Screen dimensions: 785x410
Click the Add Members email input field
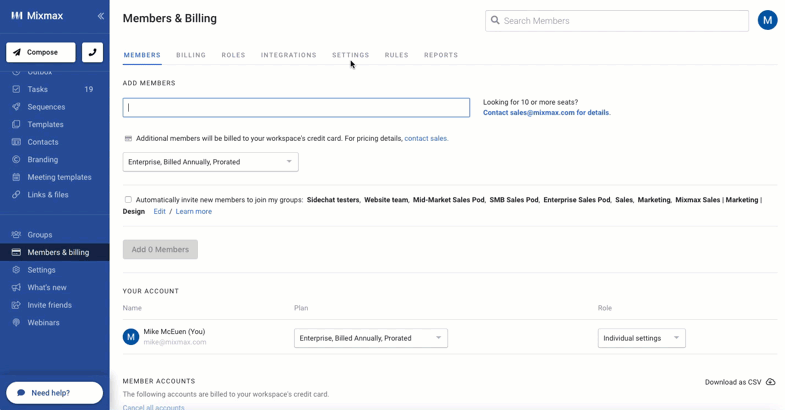pos(296,108)
